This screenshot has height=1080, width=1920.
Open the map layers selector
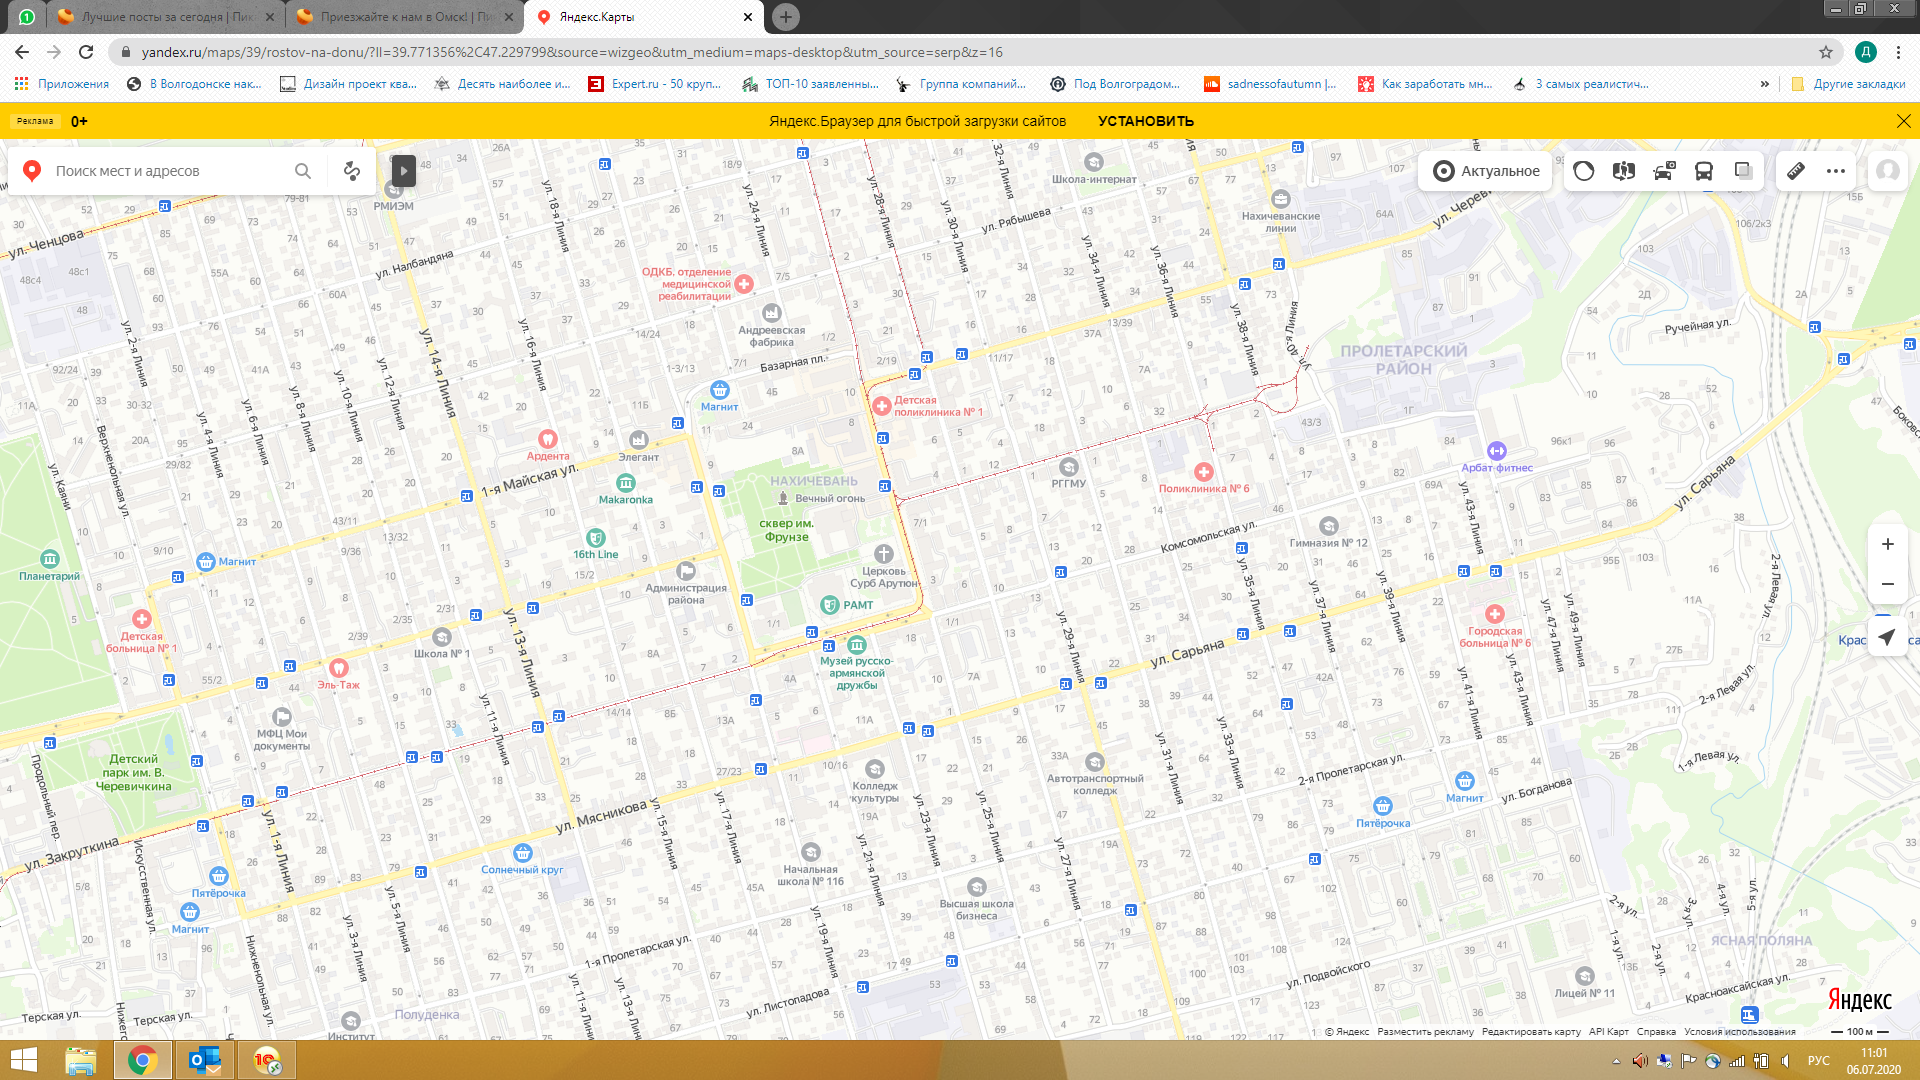1743,171
